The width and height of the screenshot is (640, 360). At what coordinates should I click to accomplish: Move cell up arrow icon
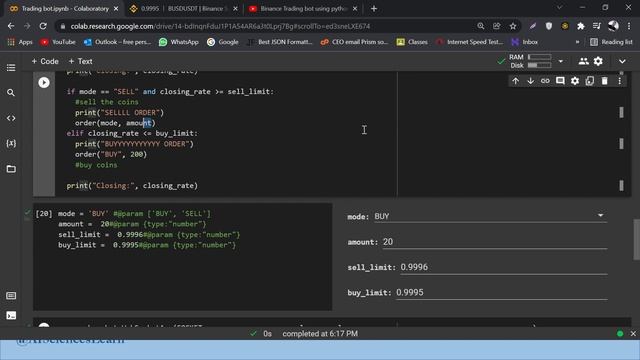click(516, 81)
